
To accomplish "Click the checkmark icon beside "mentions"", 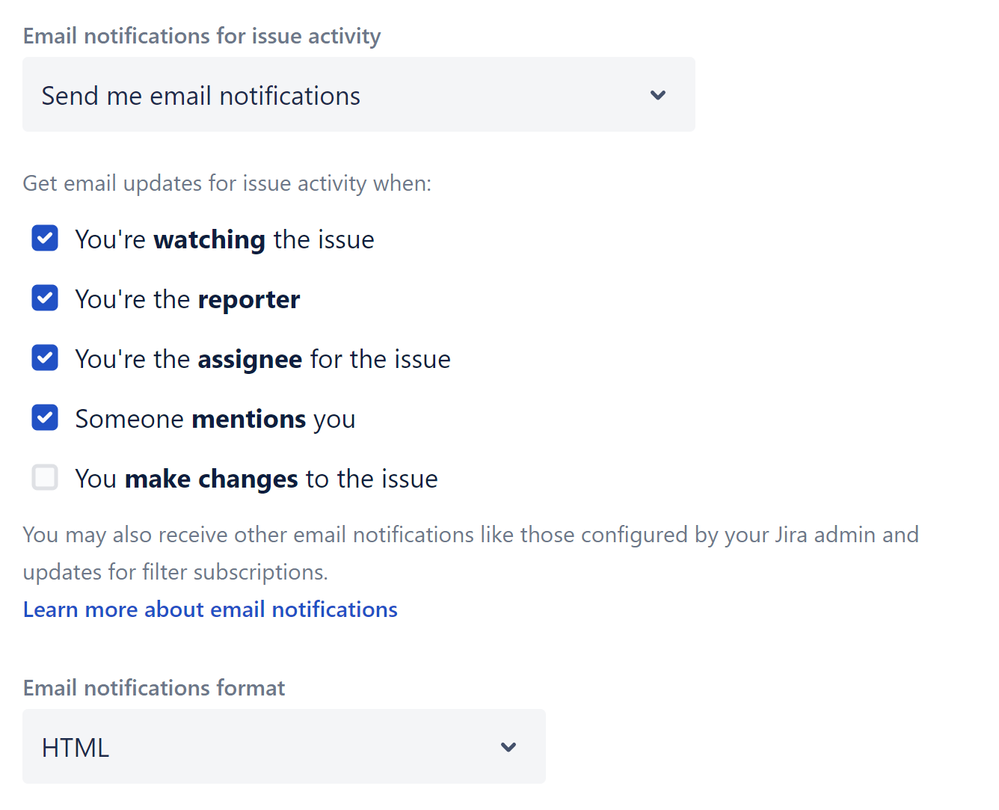I will point(44,418).
